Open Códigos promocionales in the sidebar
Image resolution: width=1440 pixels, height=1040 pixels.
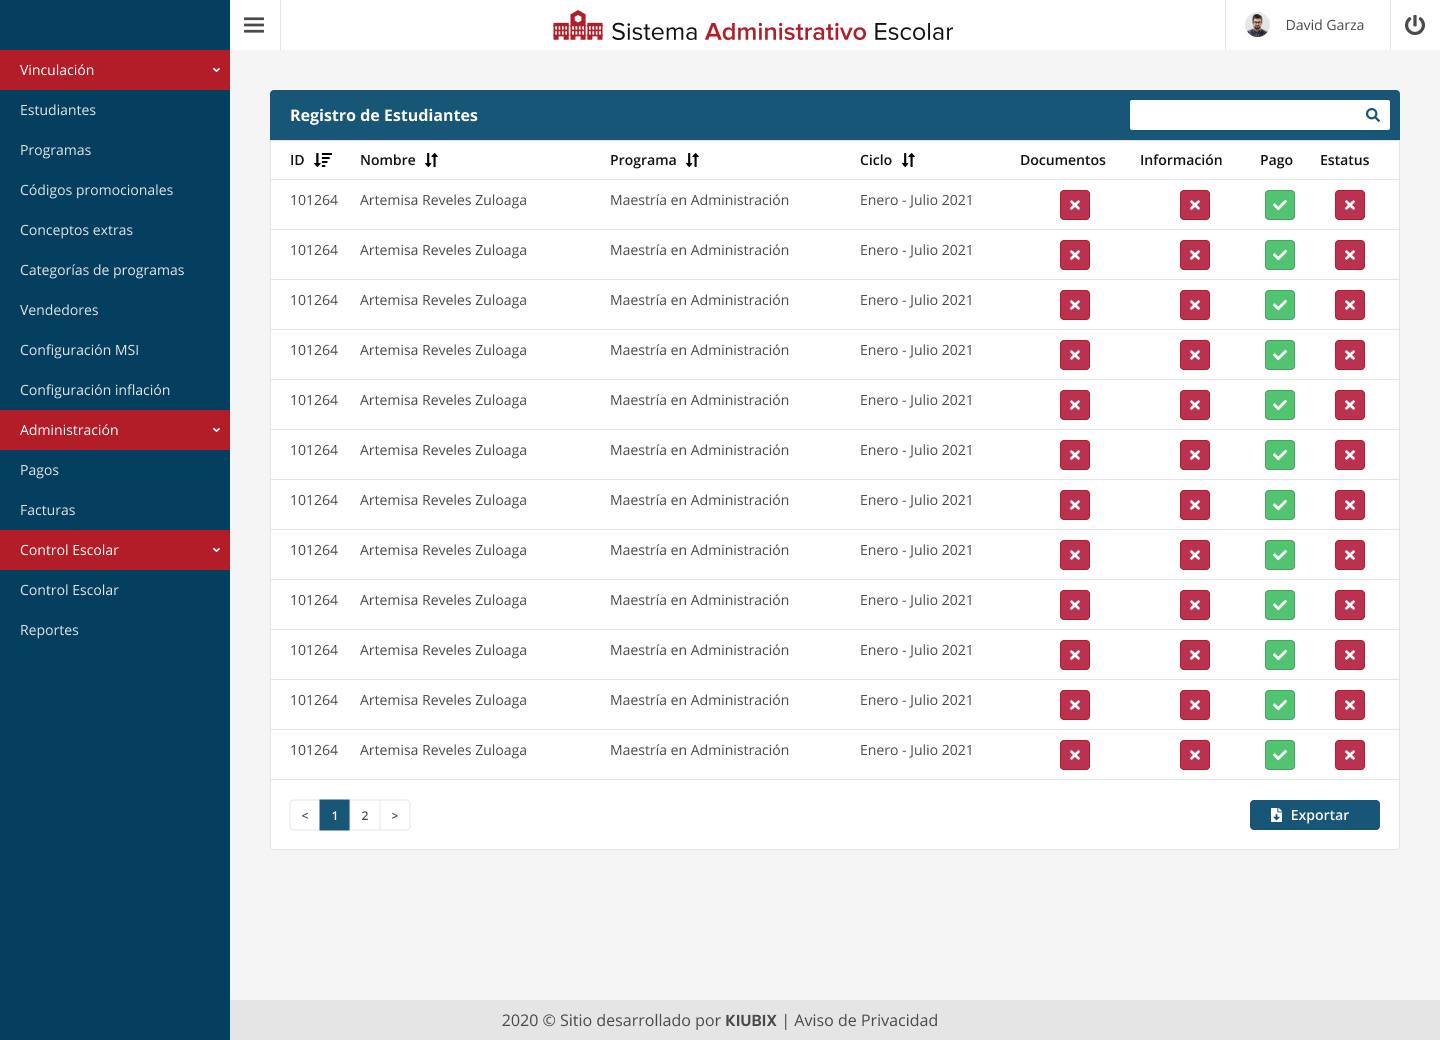[96, 190]
